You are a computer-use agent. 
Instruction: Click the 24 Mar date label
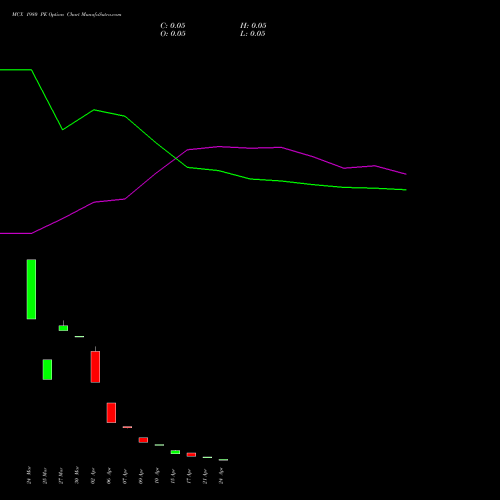[x=29, y=475]
